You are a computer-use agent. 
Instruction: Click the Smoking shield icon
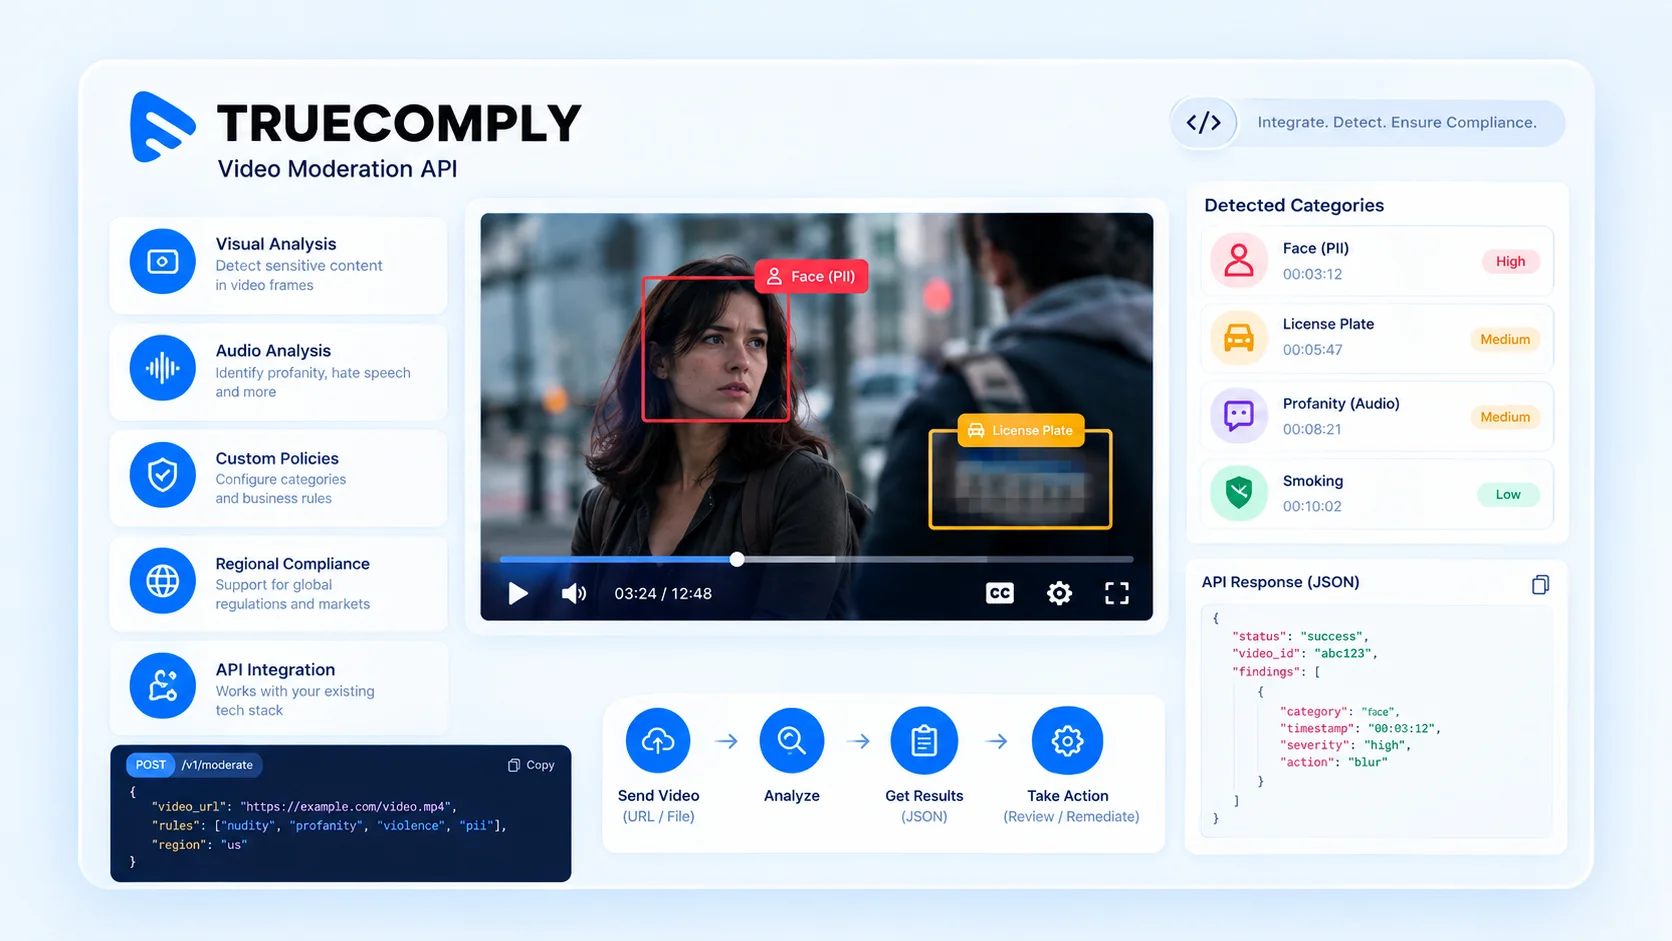1239,493
